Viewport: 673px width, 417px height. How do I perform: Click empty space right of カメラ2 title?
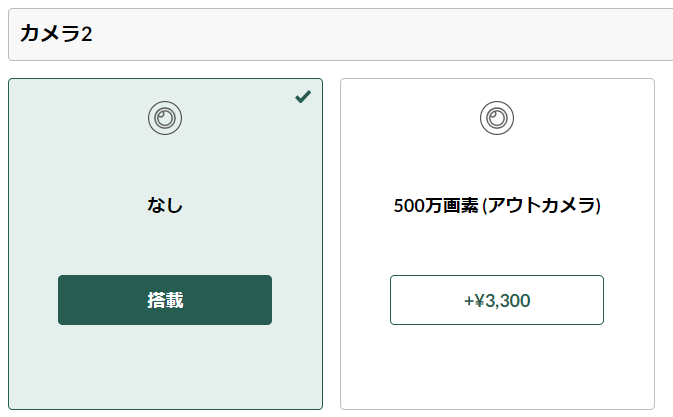382,34
